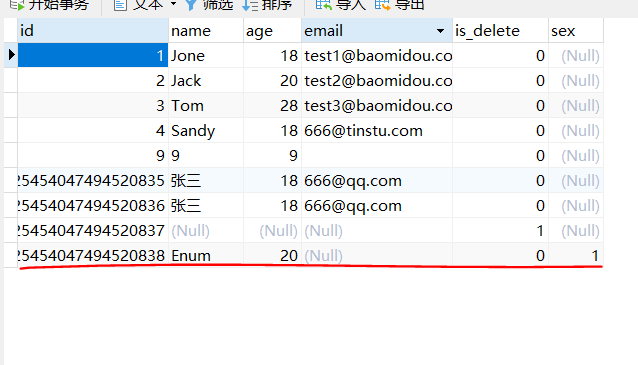This screenshot has height=365, width=638.
Task: Click the age column header
Action: [x=272, y=31]
